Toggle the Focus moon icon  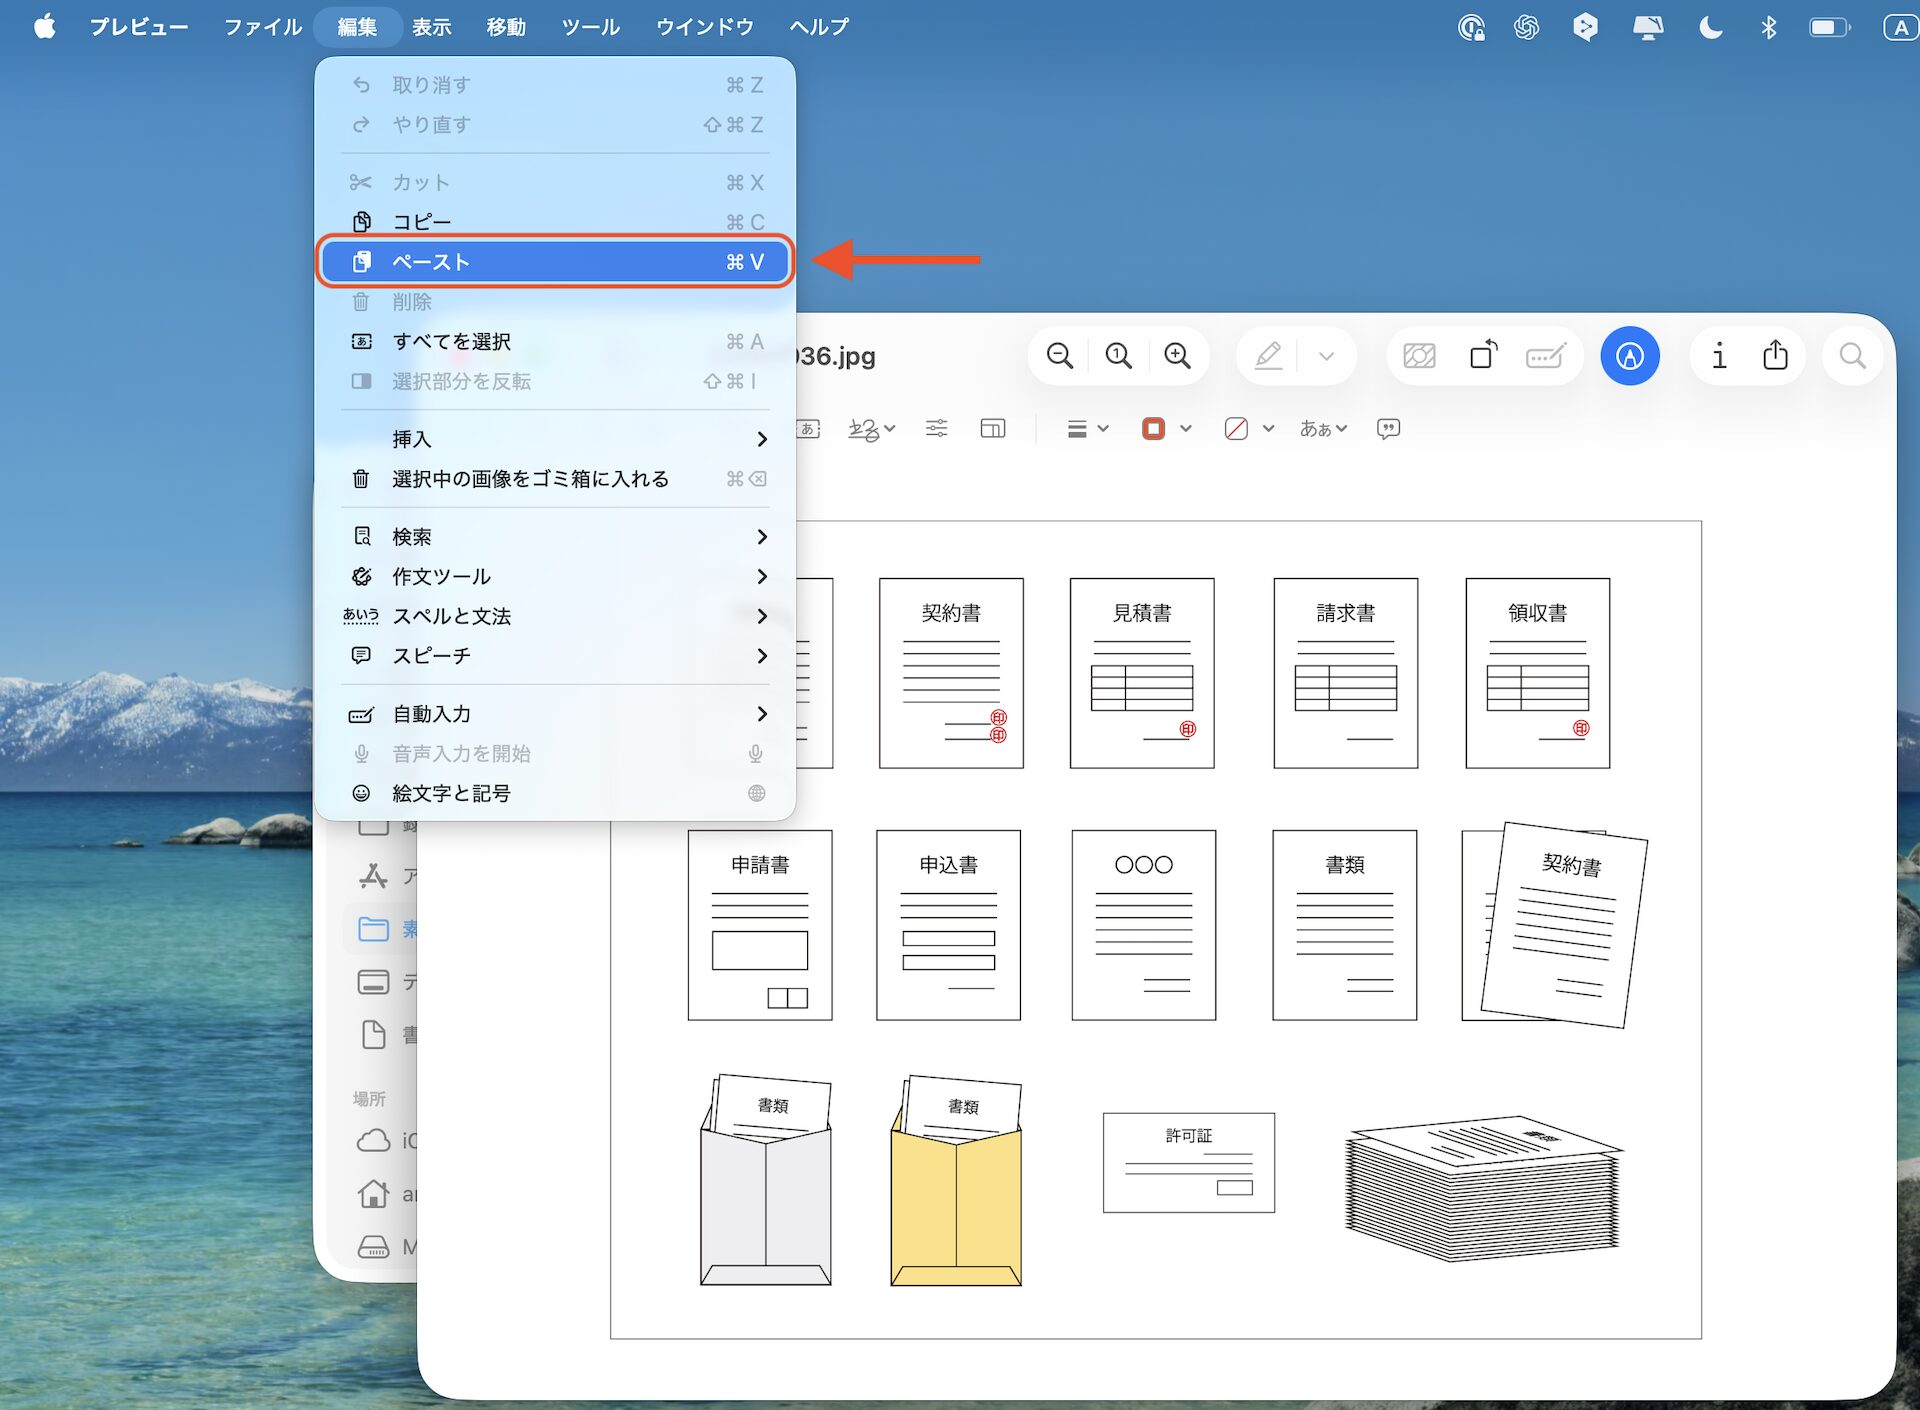click(1710, 27)
